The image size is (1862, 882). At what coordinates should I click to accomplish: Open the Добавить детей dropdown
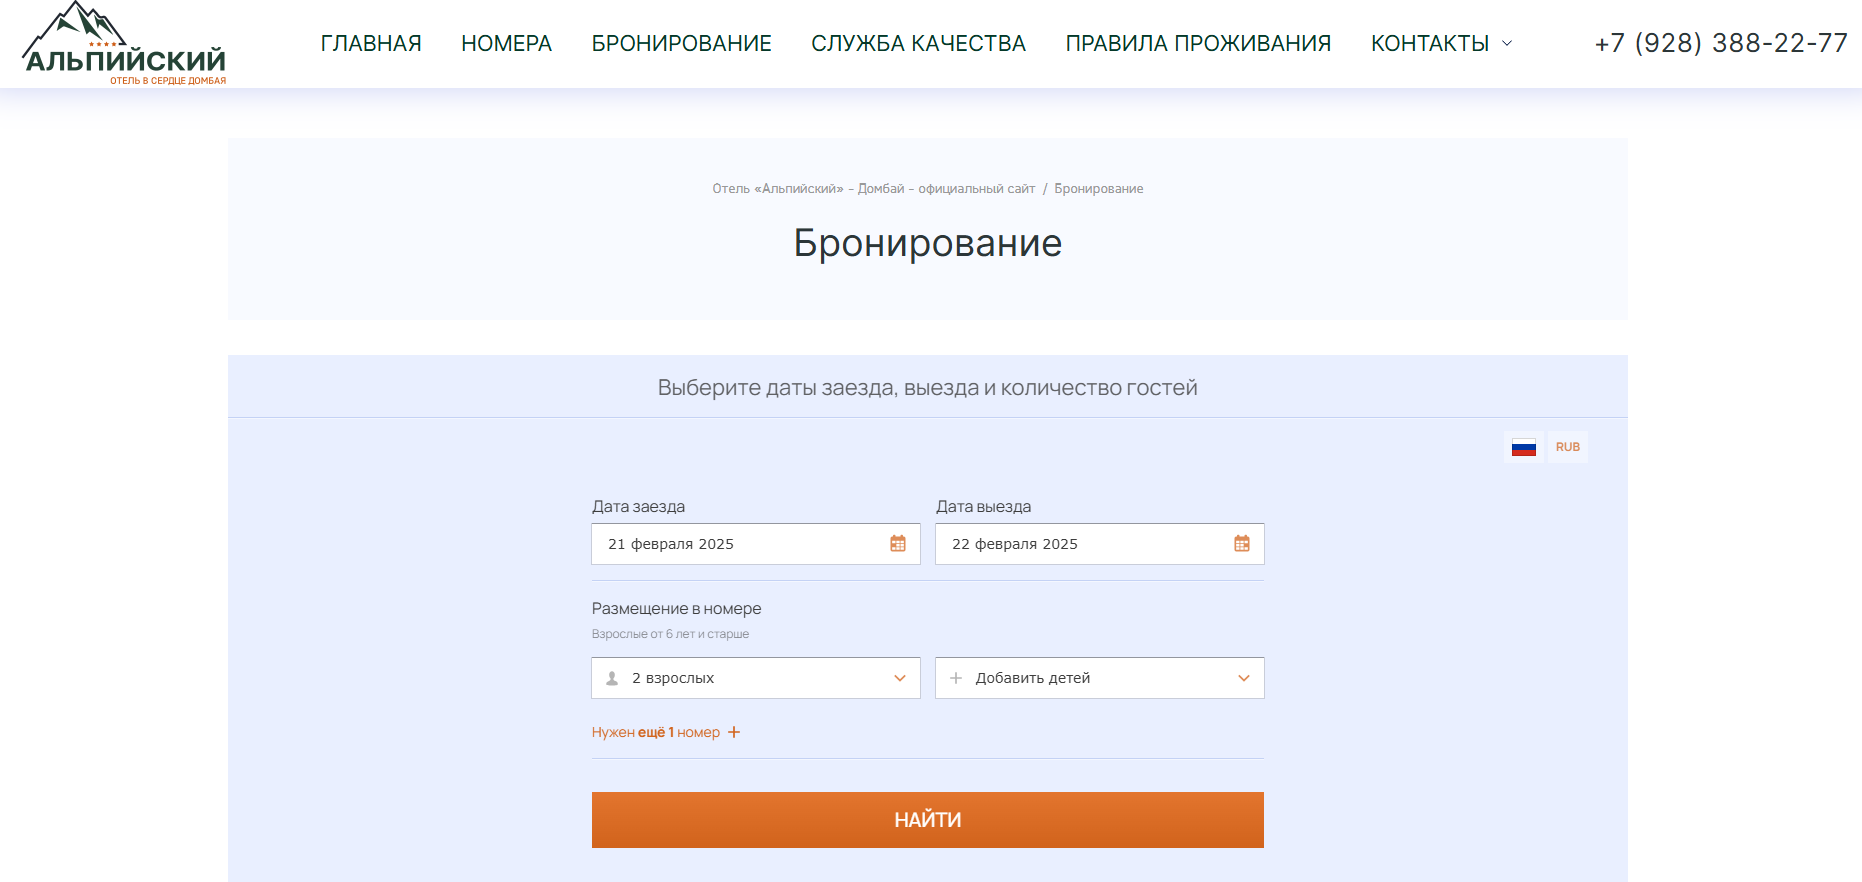point(1099,678)
